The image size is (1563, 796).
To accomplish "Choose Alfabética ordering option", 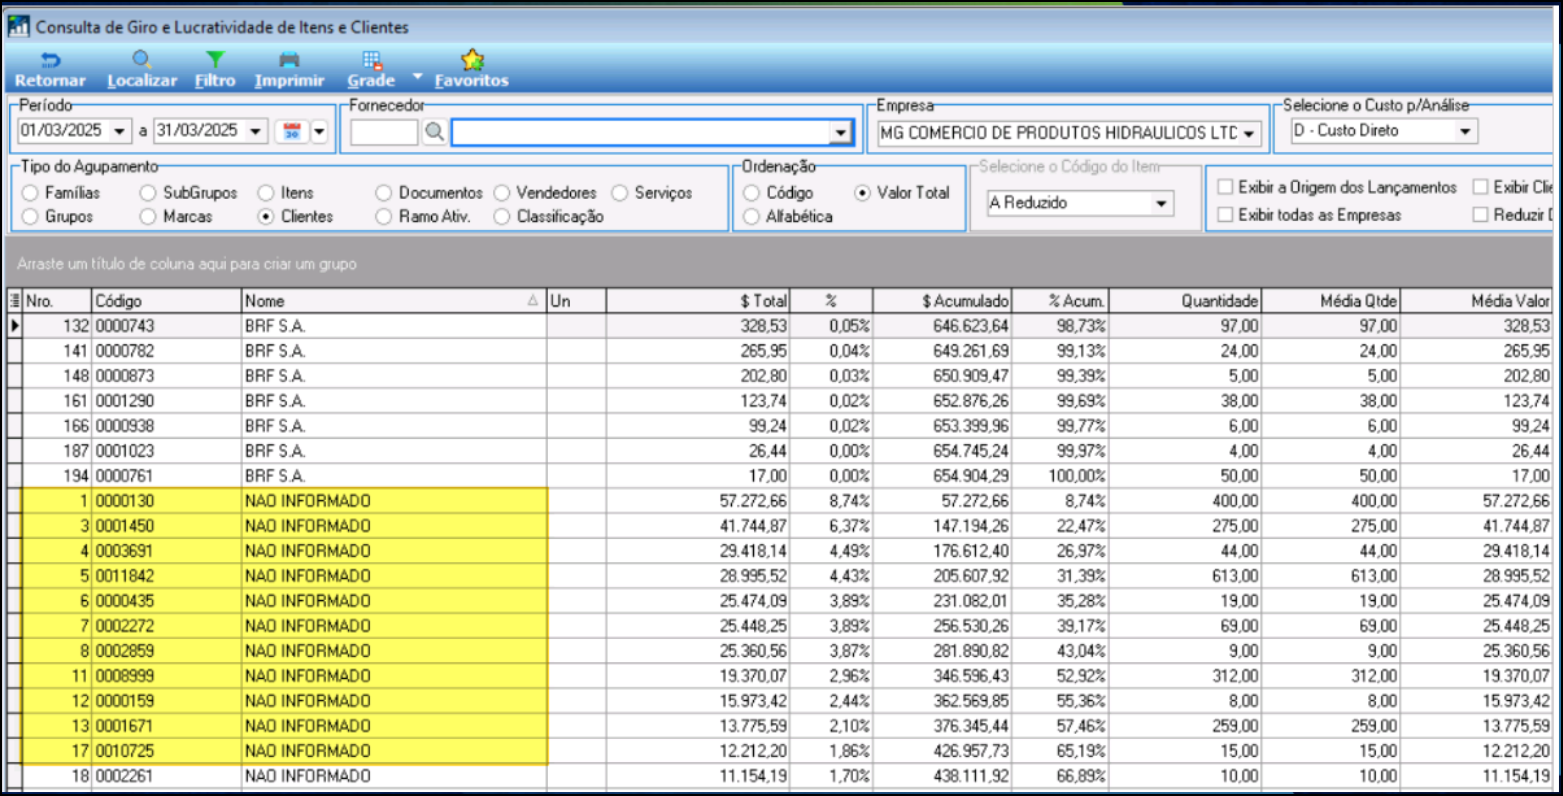I will coord(789,216).
